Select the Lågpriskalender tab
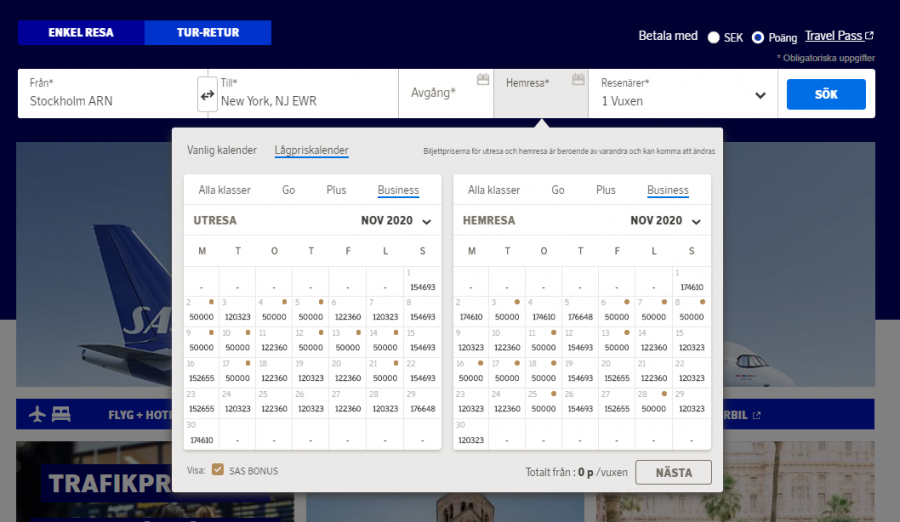Viewport: 900px width, 522px height. point(311,150)
